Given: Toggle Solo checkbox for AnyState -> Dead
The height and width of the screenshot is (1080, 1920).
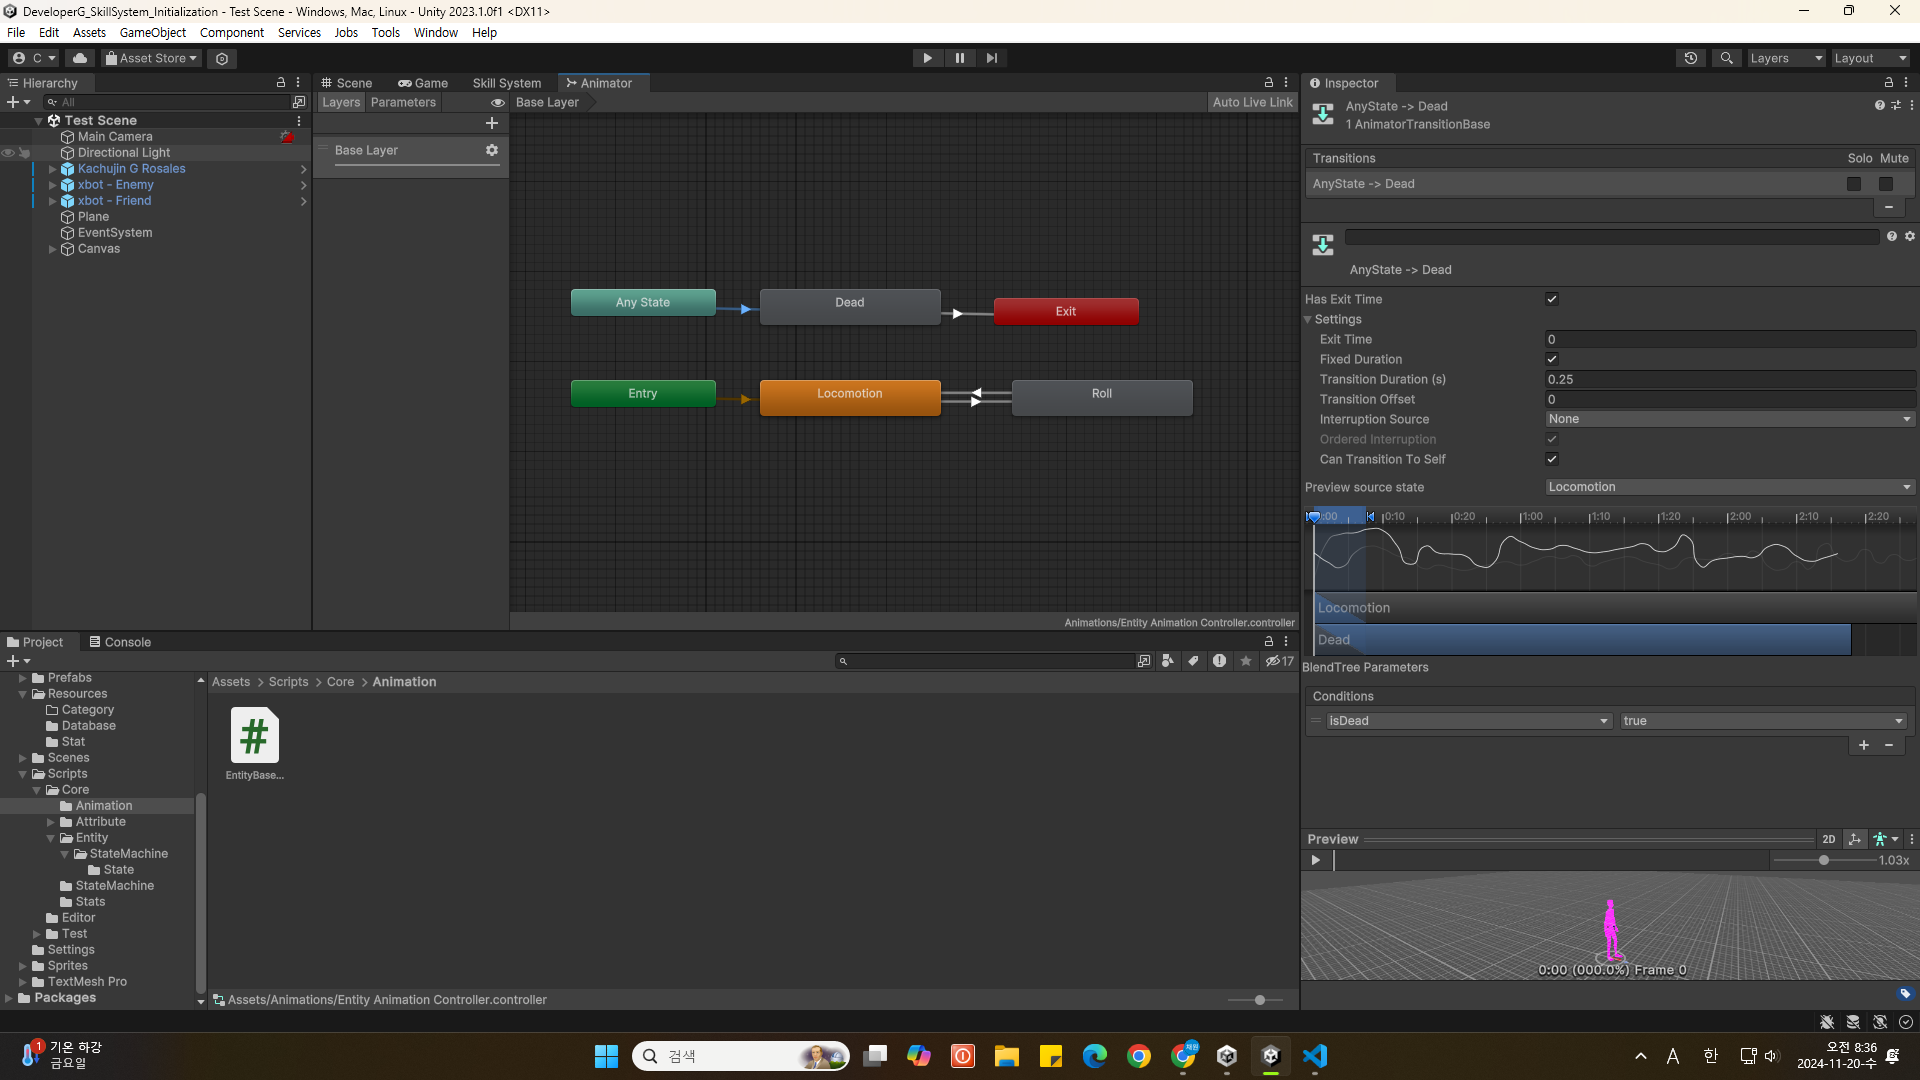Looking at the screenshot, I should pyautogui.click(x=1854, y=184).
